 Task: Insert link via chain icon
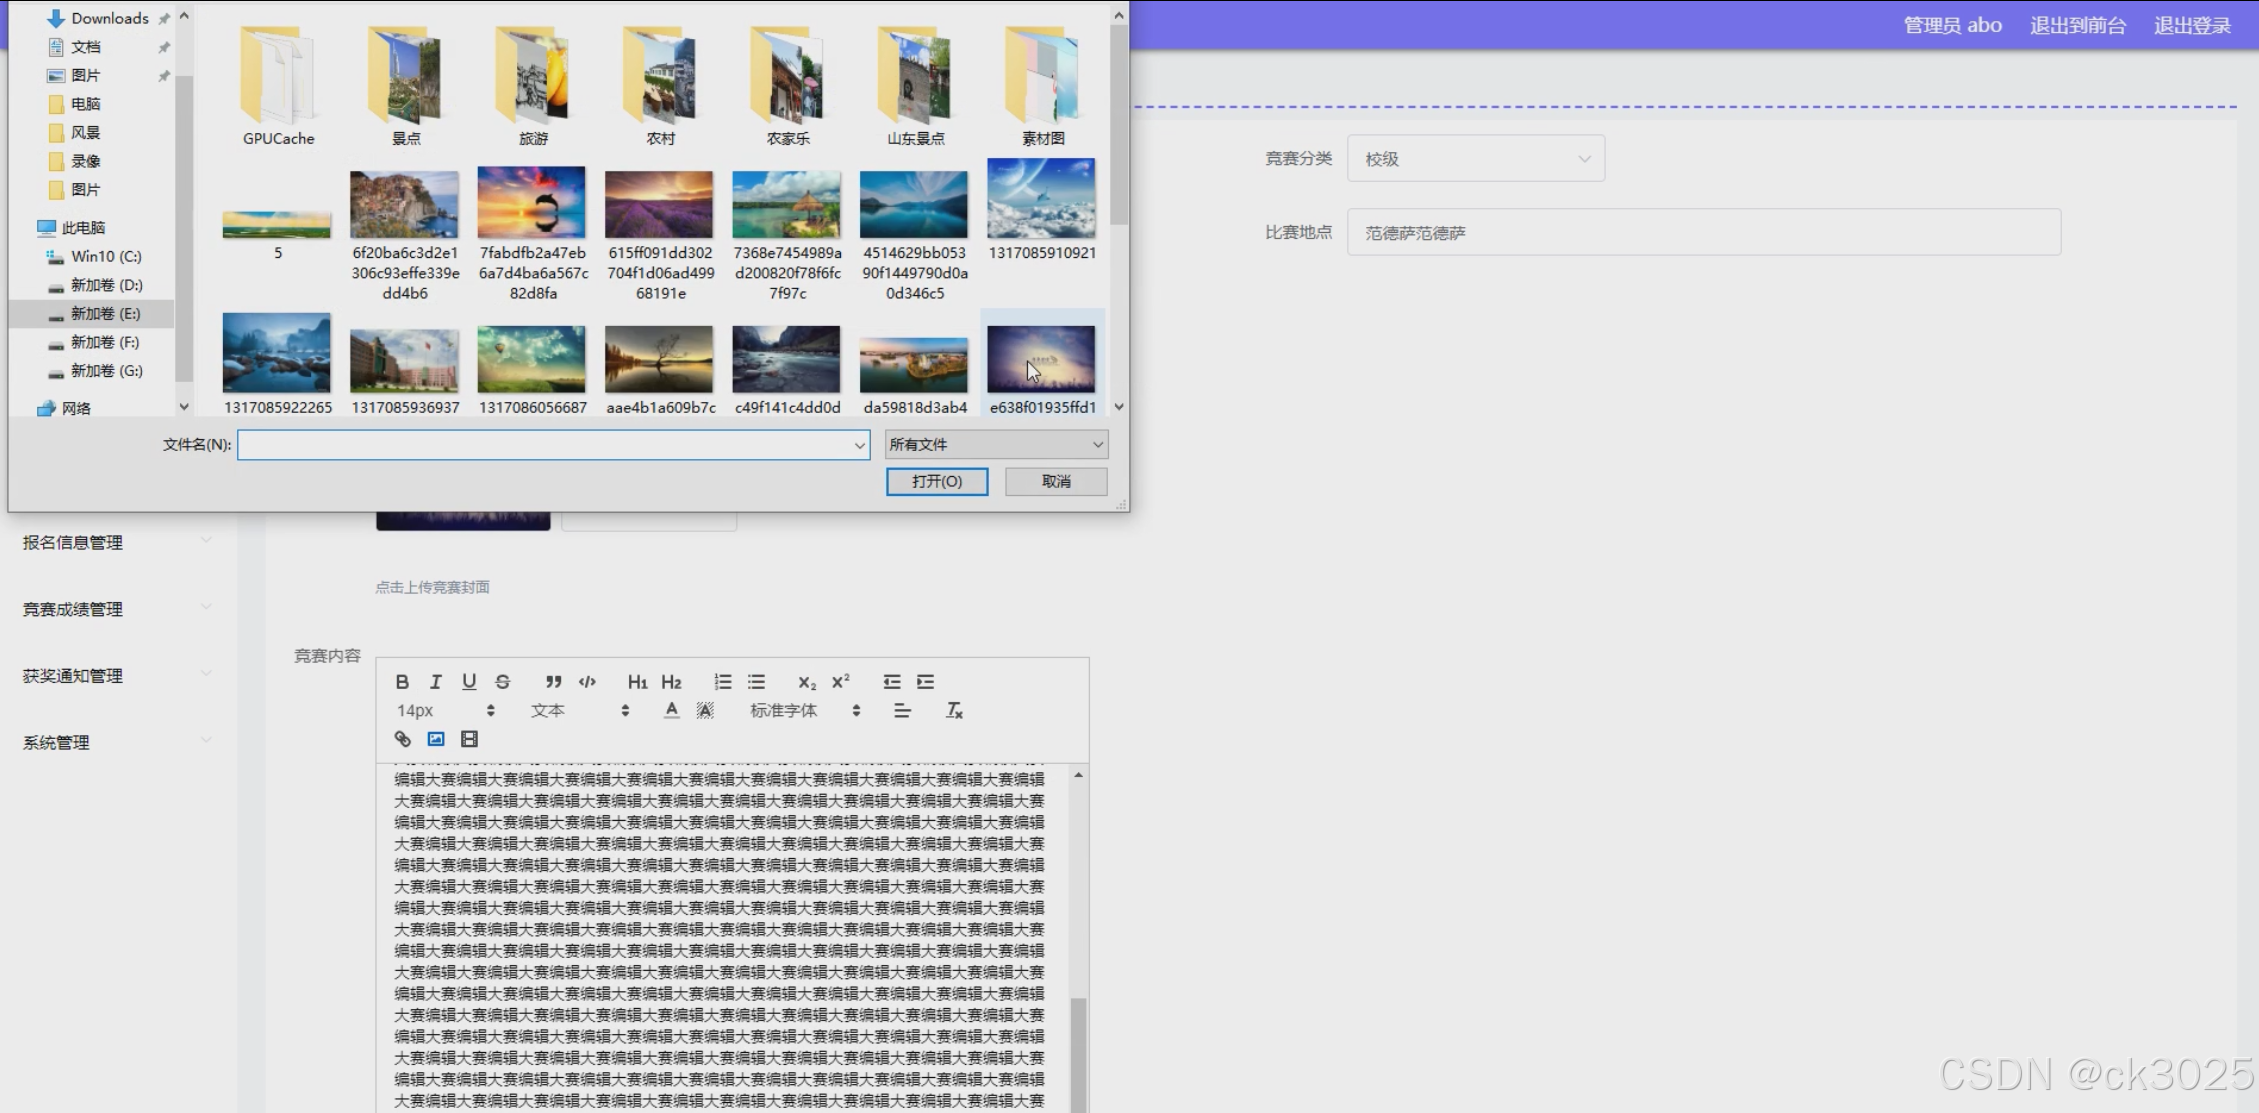pyautogui.click(x=402, y=739)
